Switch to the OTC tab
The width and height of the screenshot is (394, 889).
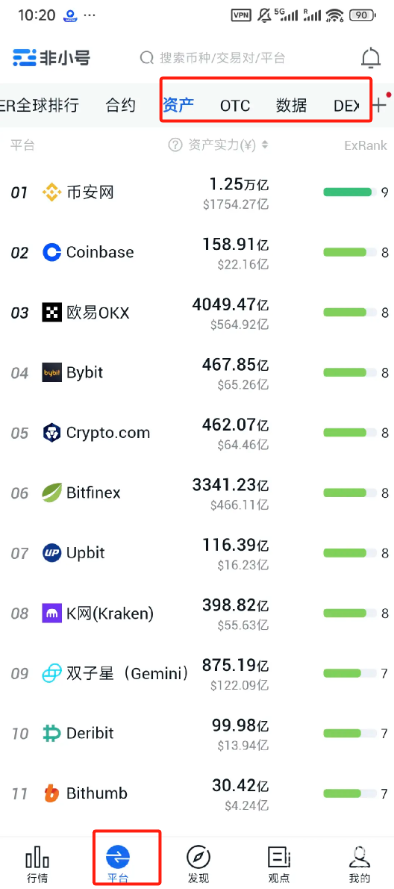click(235, 105)
